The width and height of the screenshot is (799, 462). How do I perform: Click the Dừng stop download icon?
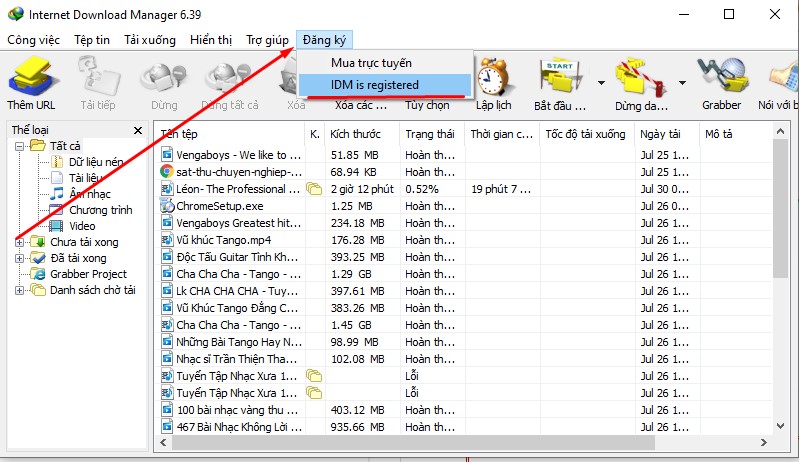pos(164,79)
